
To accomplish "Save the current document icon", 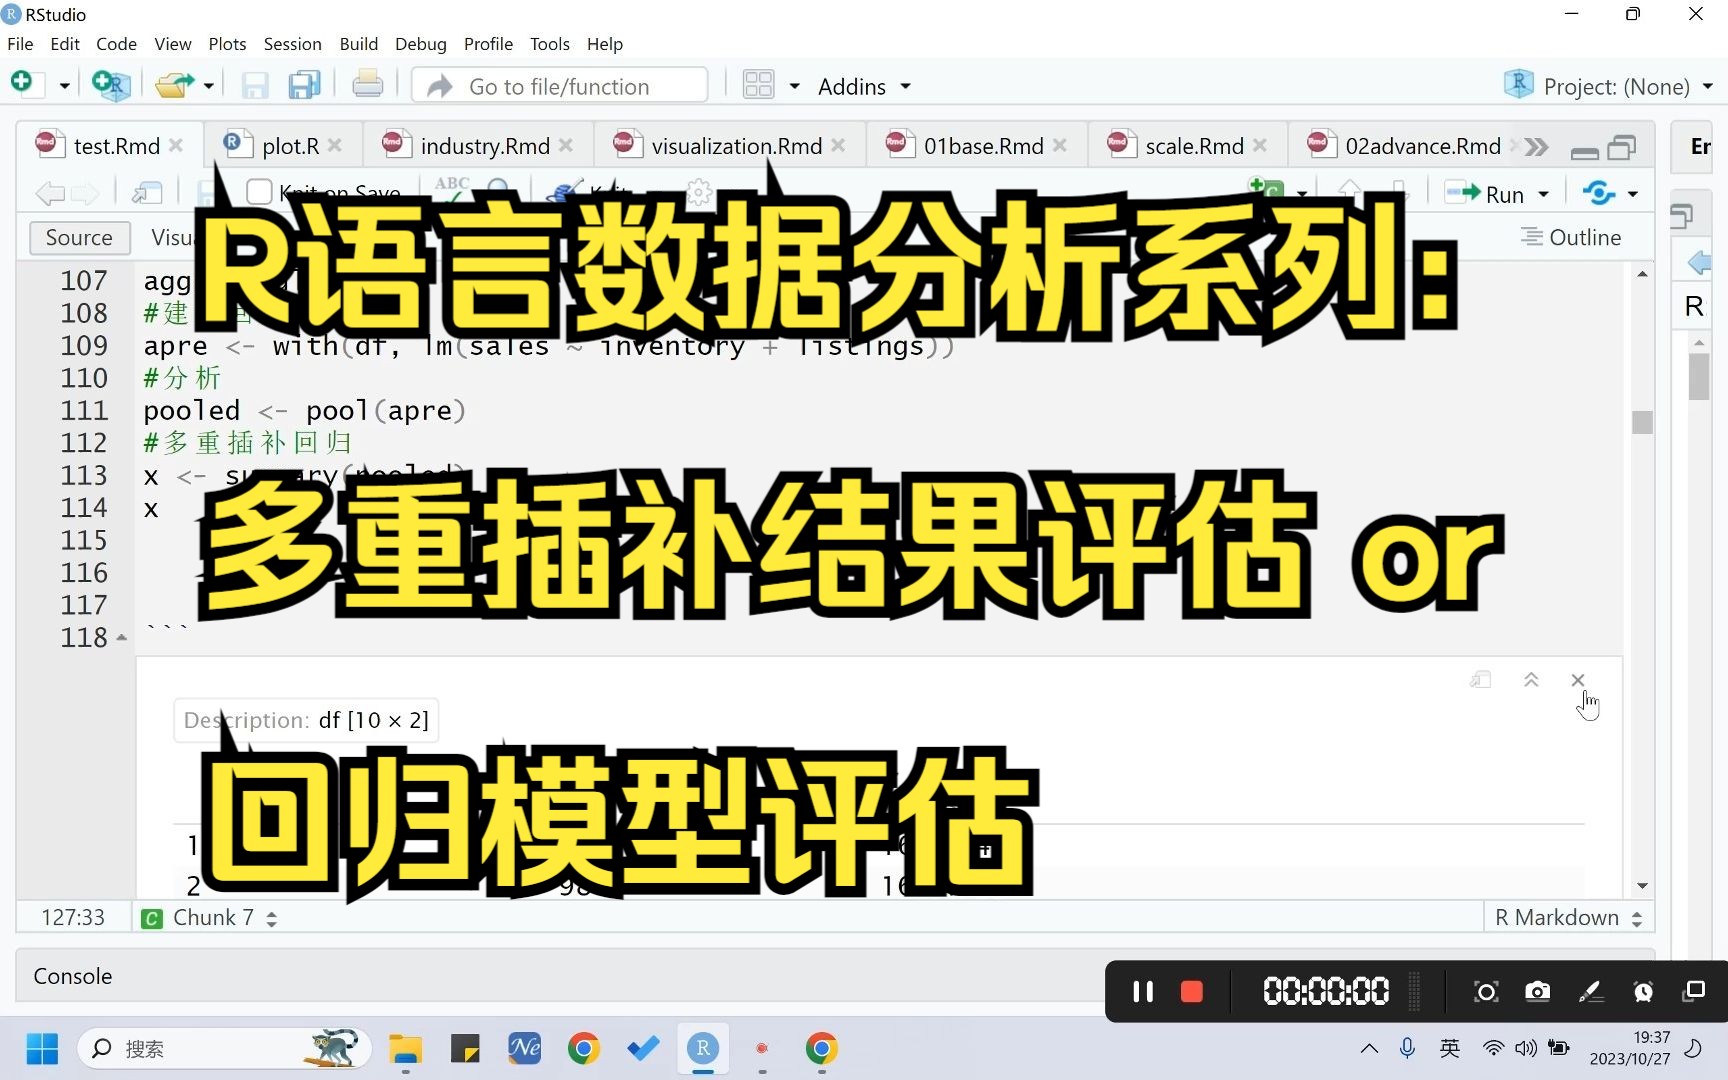I will pos(255,85).
